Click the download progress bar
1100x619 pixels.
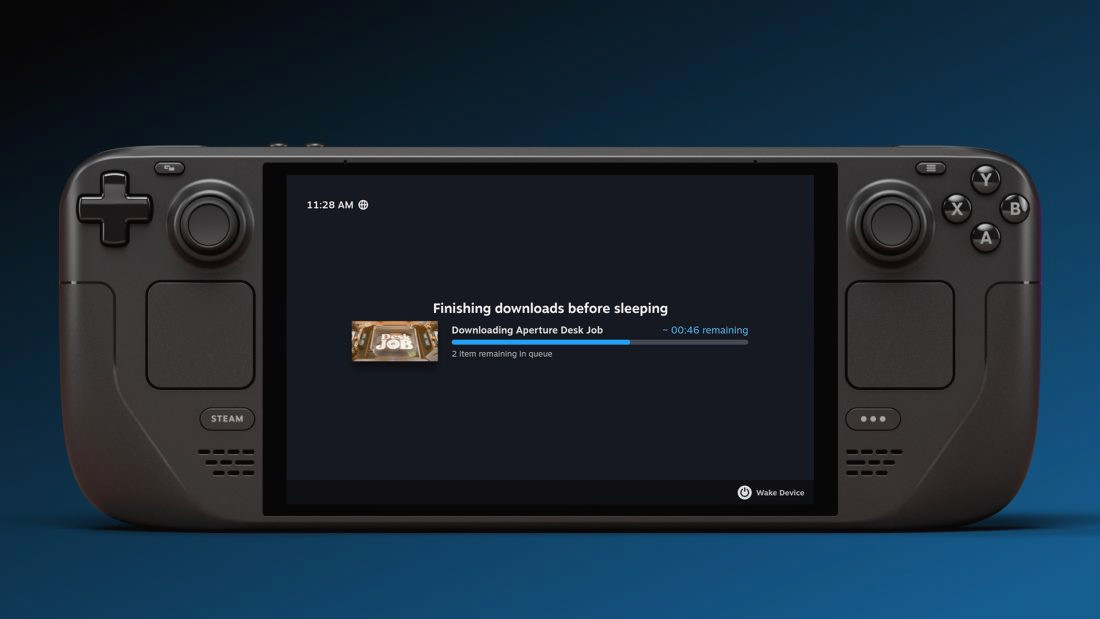tap(599, 342)
